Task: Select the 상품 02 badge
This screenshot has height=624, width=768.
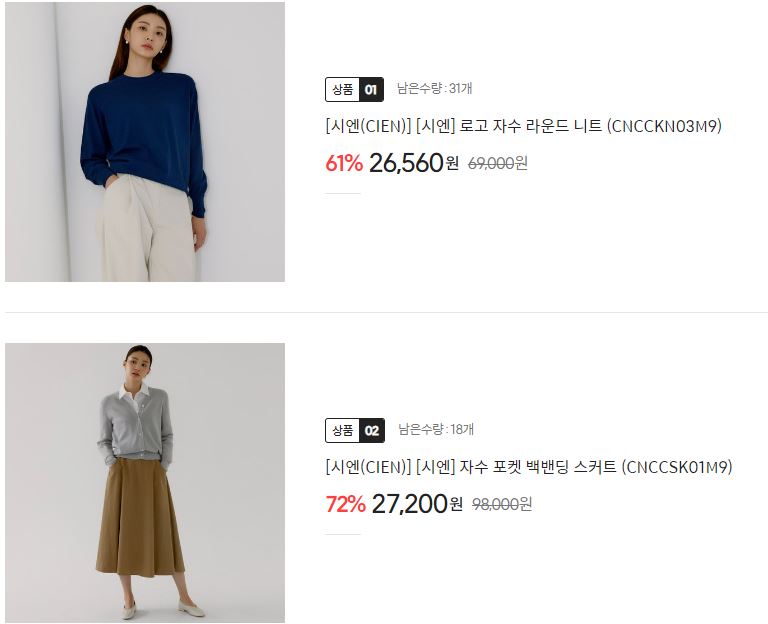Action: [355, 431]
